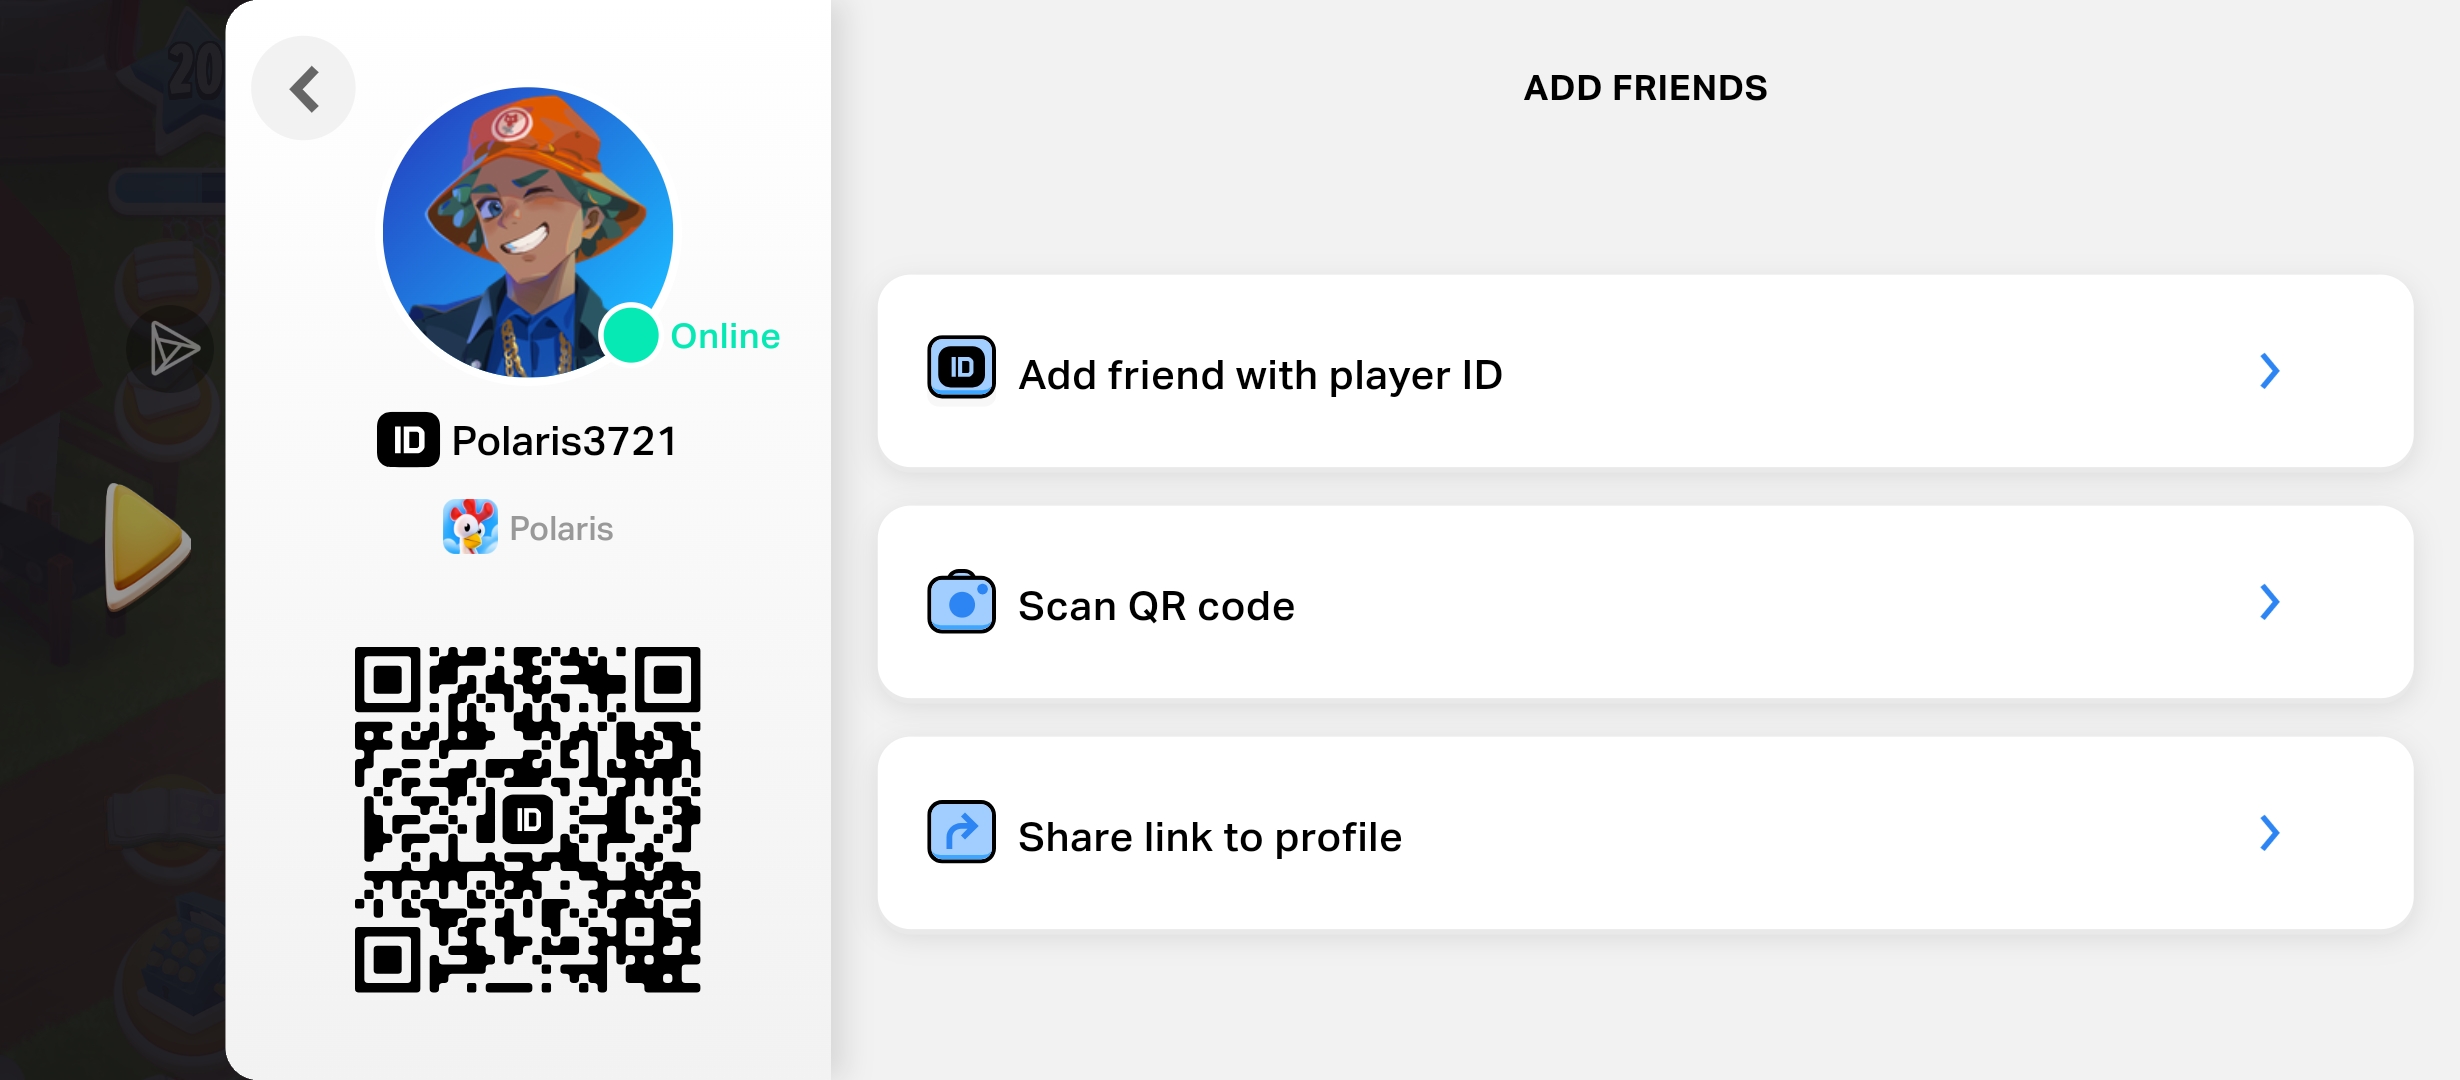Open Add friend with player ID
The height and width of the screenshot is (1080, 2460).
tap(1260, 375)
